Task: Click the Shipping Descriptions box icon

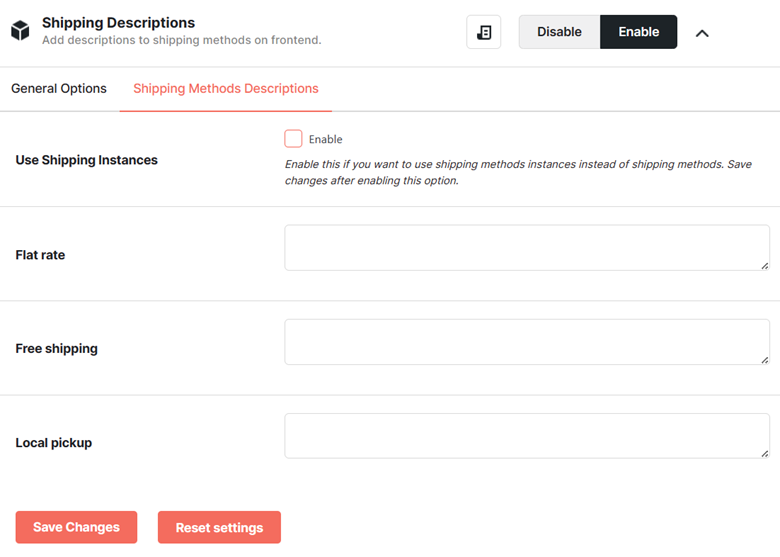Action: (20, 31)
